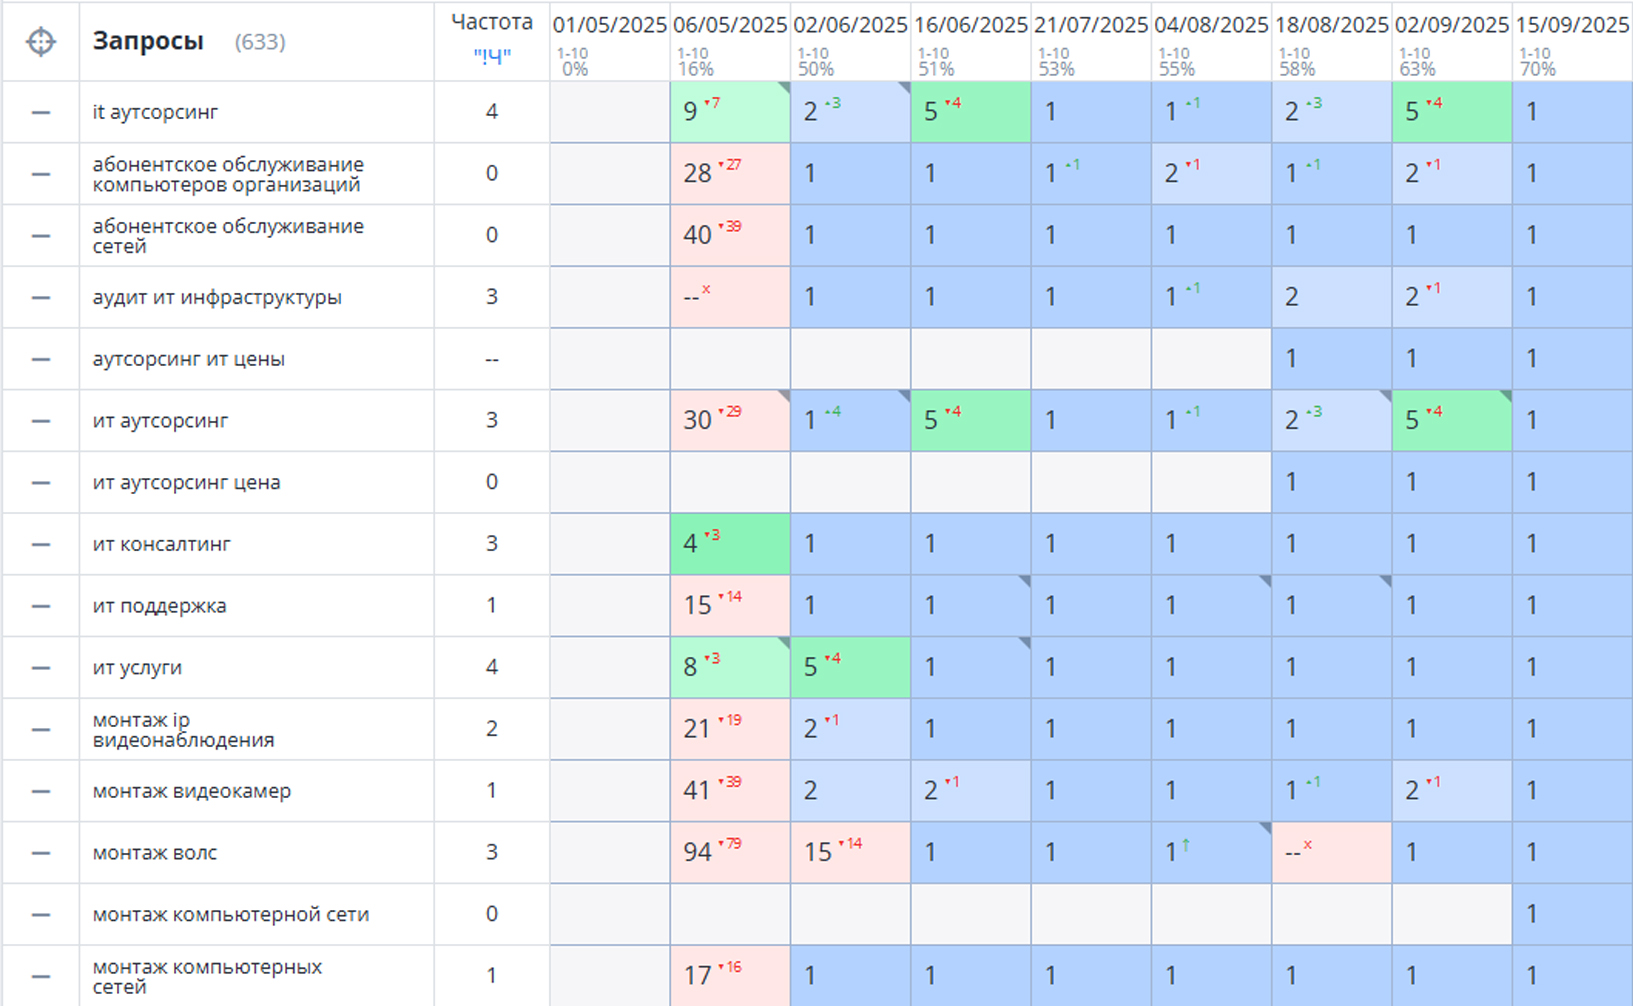Open the 'монтаж компьютерной сети' query
The width and height of the screenshot is (1633, 1006).
click(x=231, y=915)
